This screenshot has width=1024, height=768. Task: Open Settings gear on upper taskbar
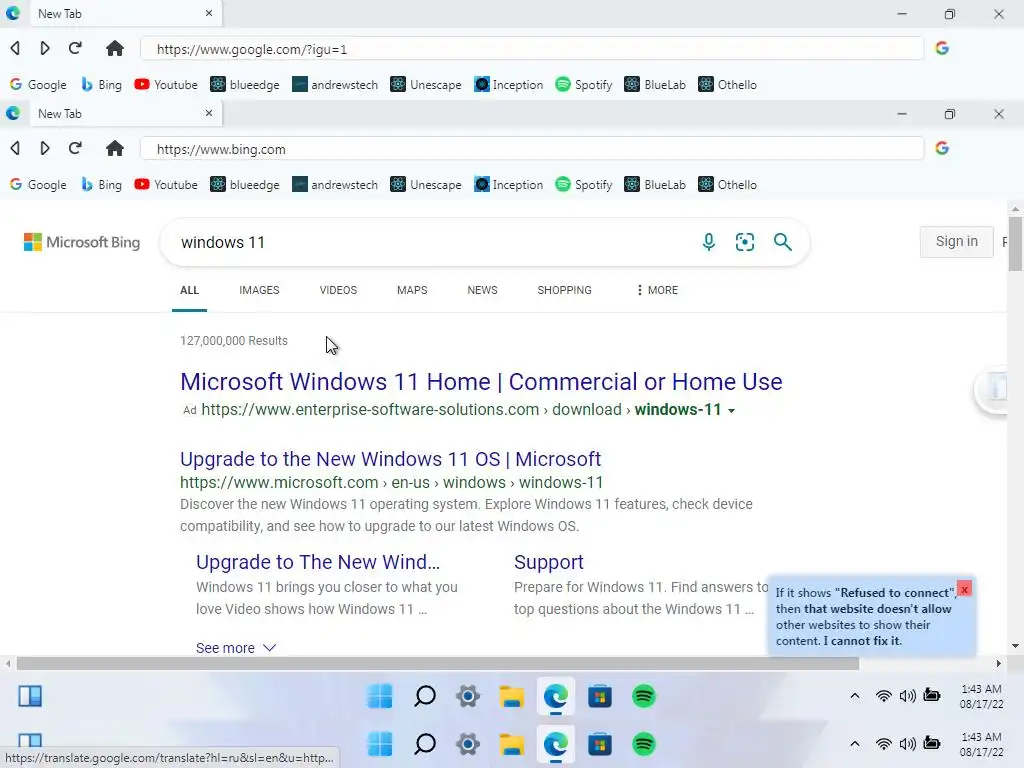468,696
